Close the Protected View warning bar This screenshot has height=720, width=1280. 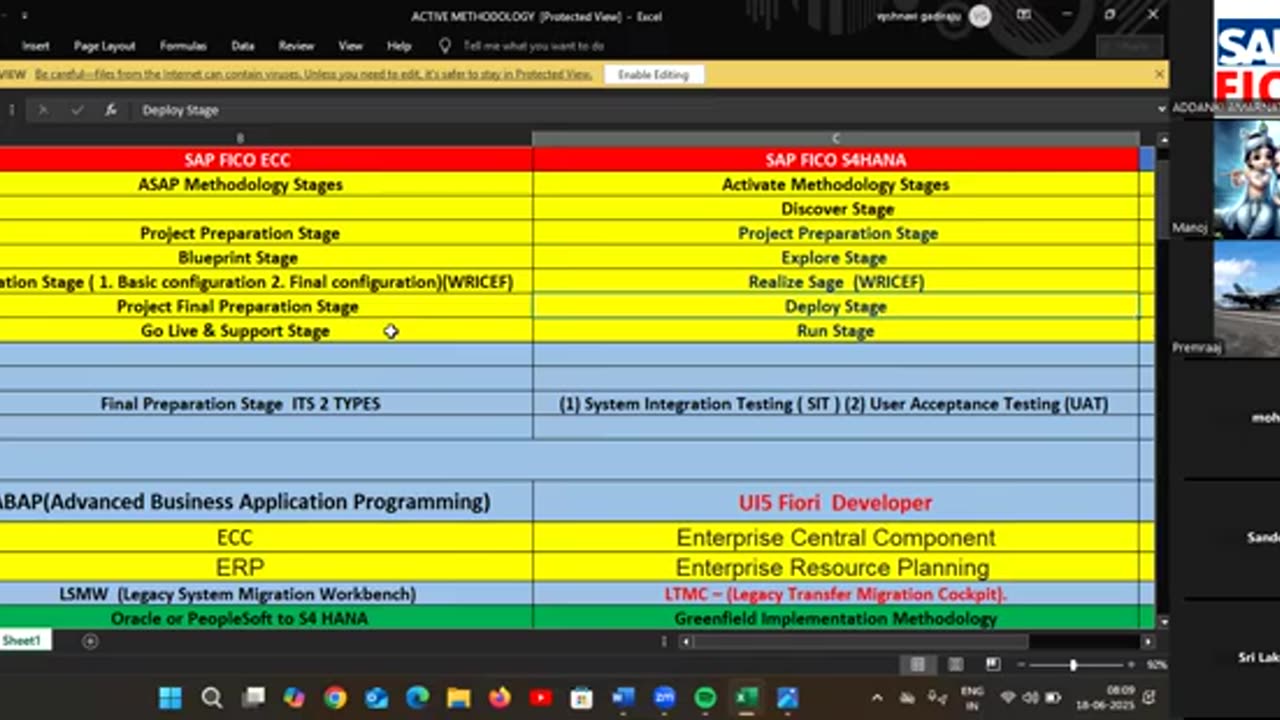coord(1159,74)
